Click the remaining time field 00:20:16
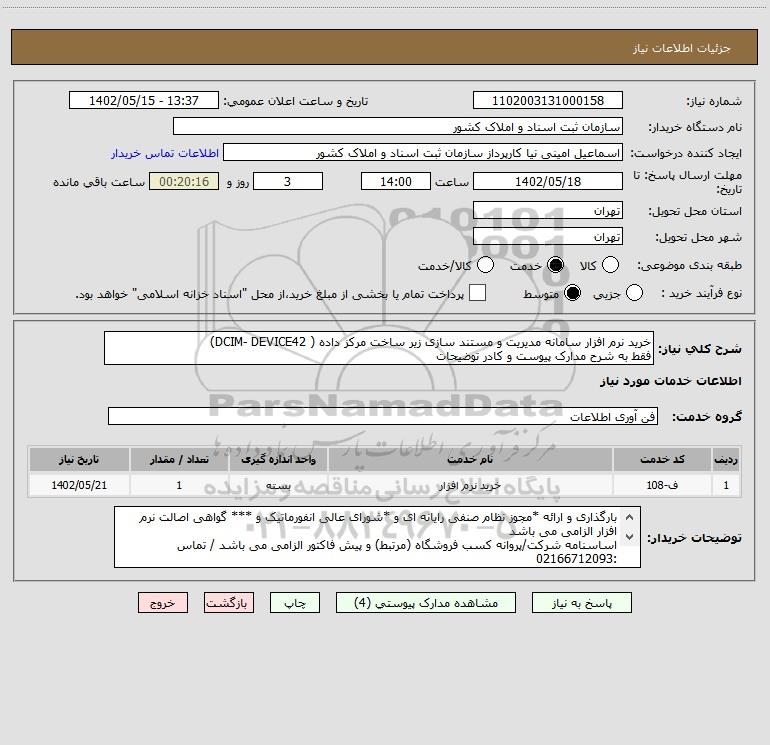Image resolution: width=770 pixels, height=745 pixels. tap(184, 182)
